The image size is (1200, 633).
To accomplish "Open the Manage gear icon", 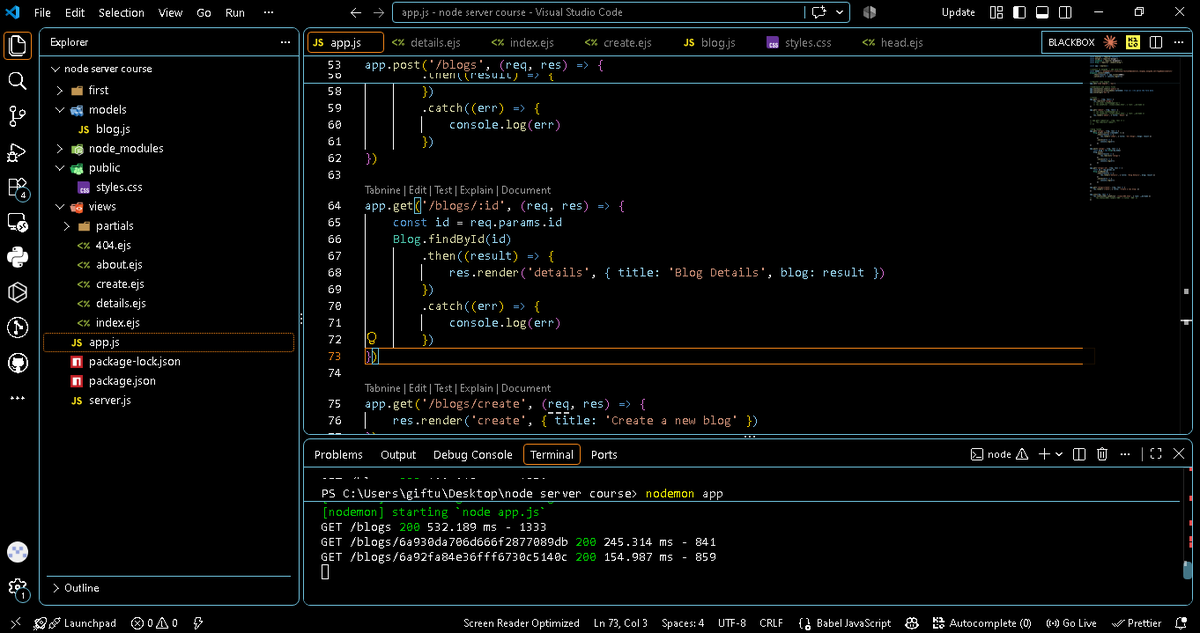I will pos(17,588).
